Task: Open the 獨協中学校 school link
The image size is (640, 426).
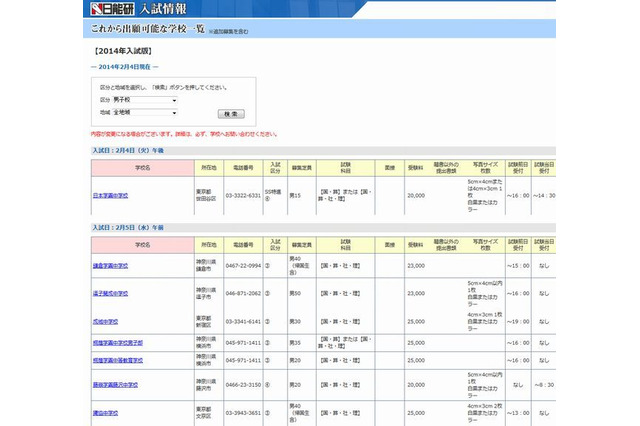Action: coord(105,413)
